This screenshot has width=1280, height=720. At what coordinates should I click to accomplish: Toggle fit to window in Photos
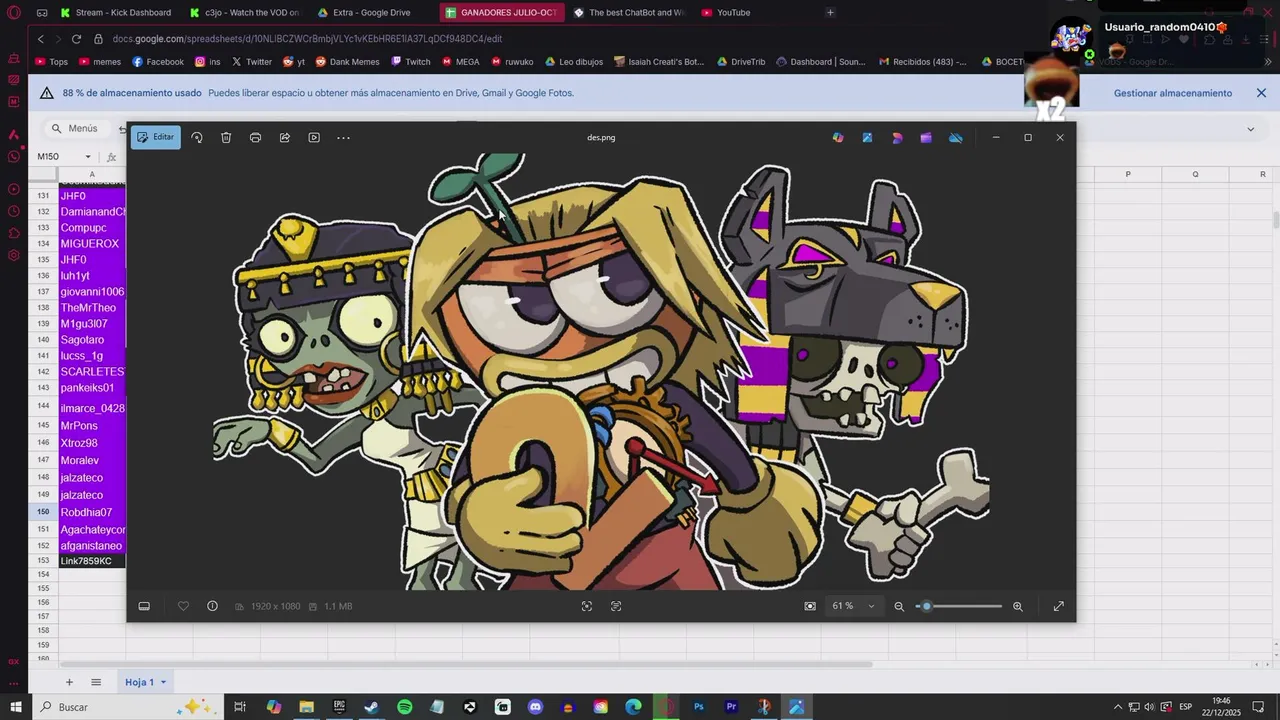tap(810, 606)
